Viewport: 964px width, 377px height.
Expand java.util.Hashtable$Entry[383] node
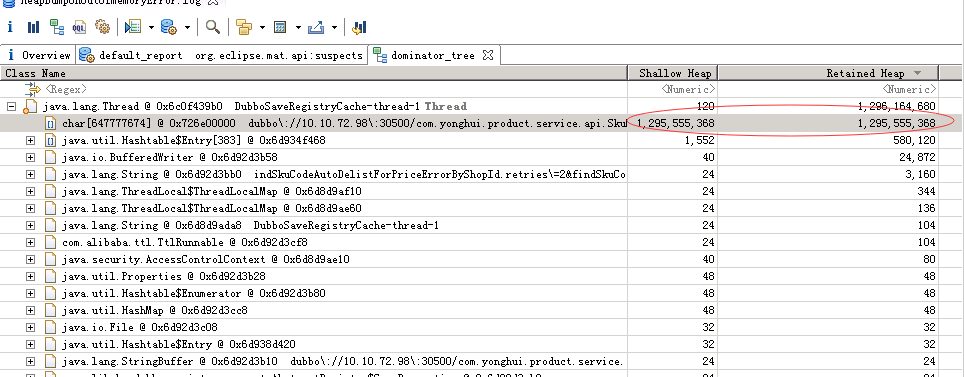click(x=30, y=140)
